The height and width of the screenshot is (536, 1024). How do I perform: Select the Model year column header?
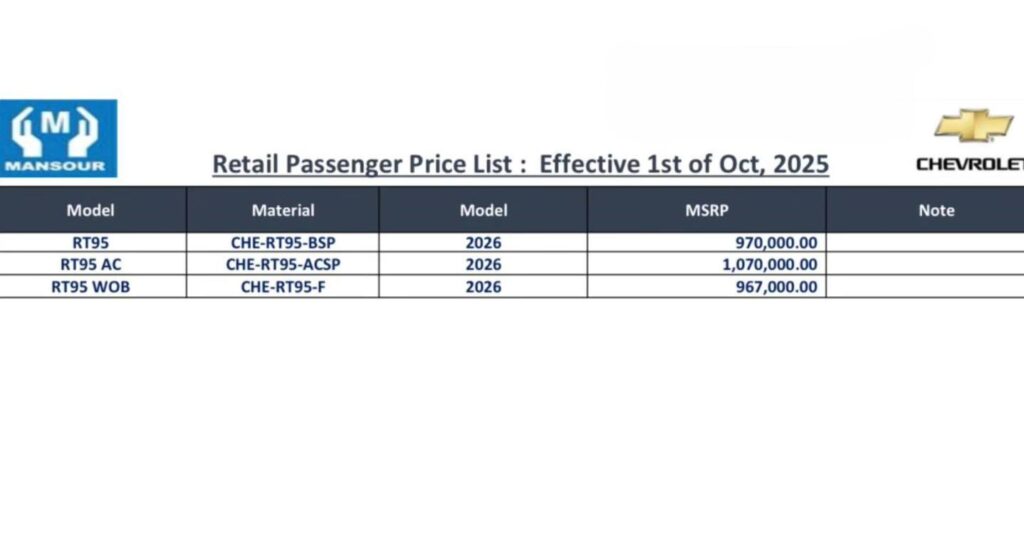pyautogui.click(x=483, y=210)
